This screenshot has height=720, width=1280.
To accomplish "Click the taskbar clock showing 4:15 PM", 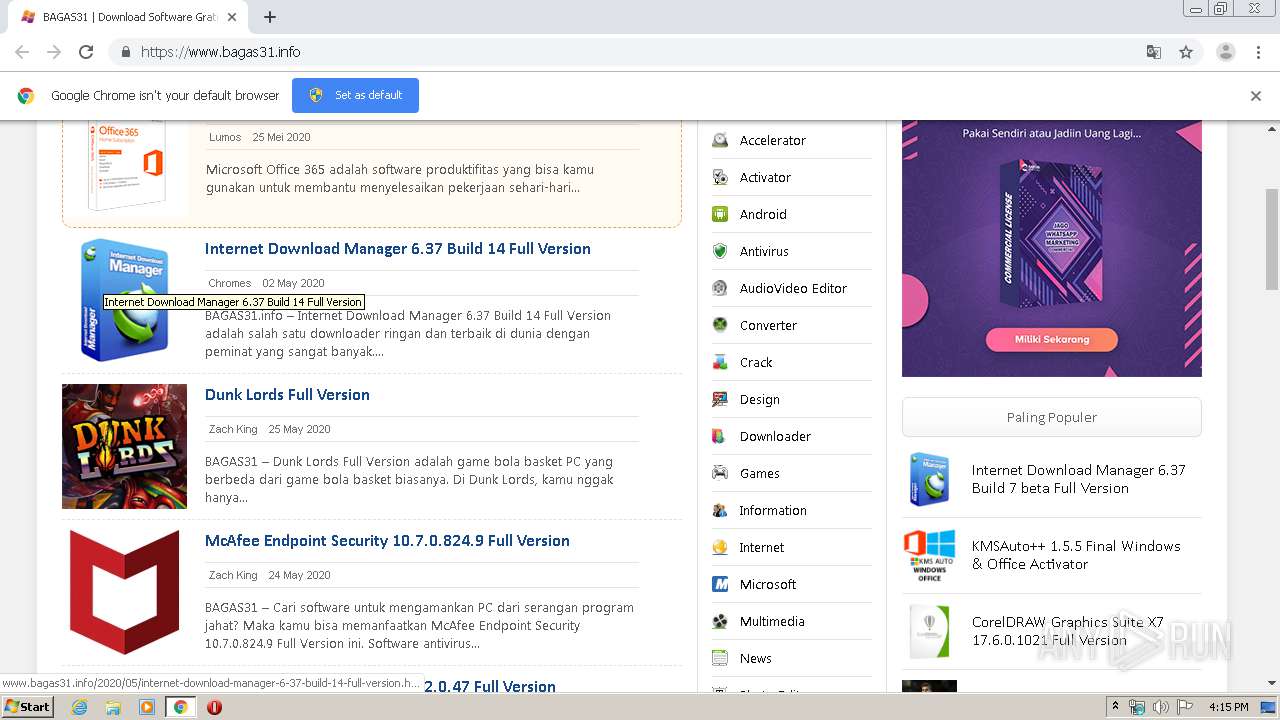I will pyautogui.click(x=1229, y=707).
